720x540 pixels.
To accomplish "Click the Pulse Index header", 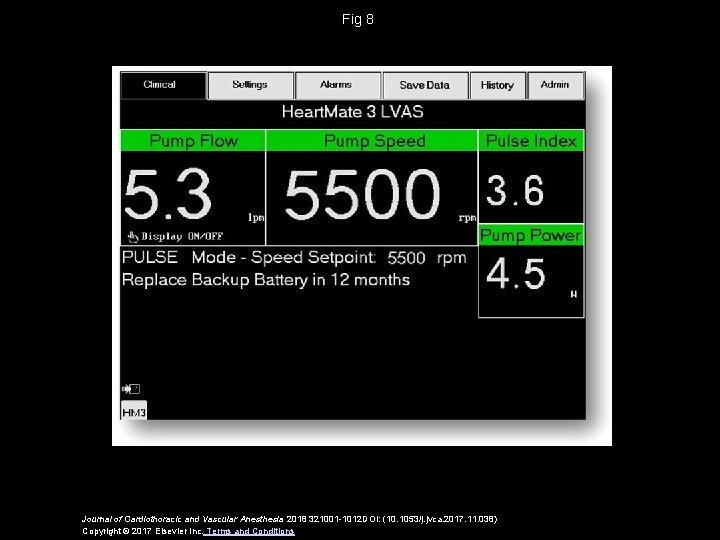I will coord(531,141).
